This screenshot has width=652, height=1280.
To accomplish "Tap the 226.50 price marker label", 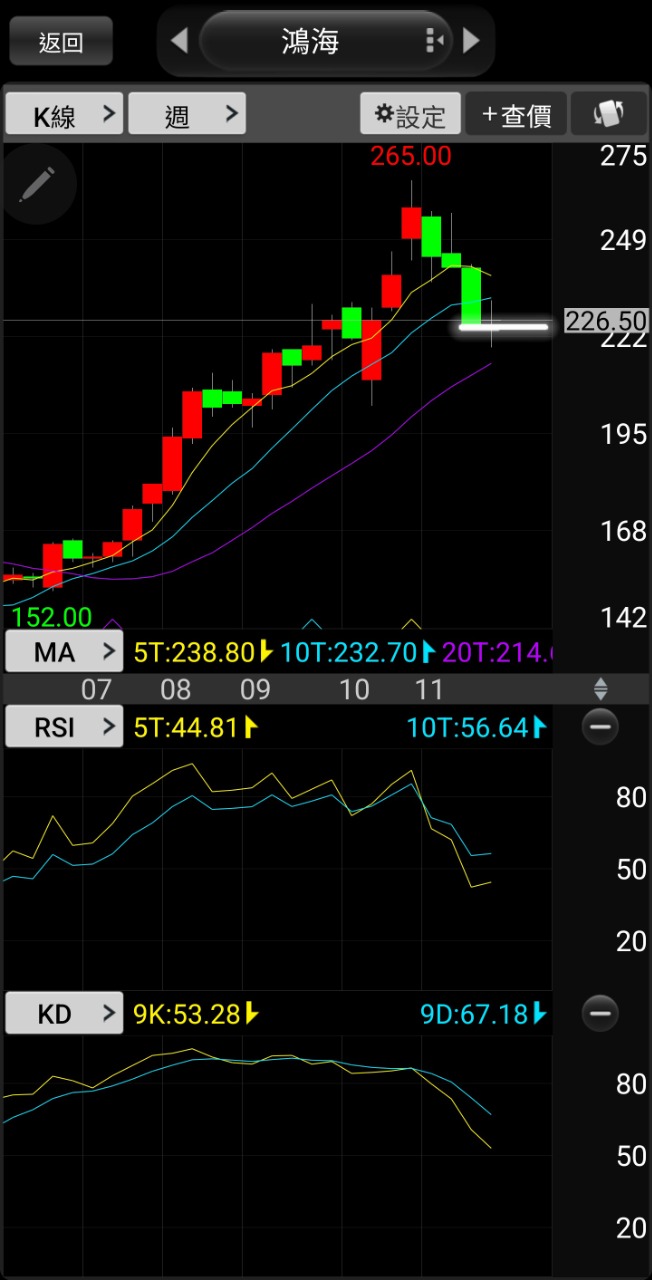I will [606, 321].
